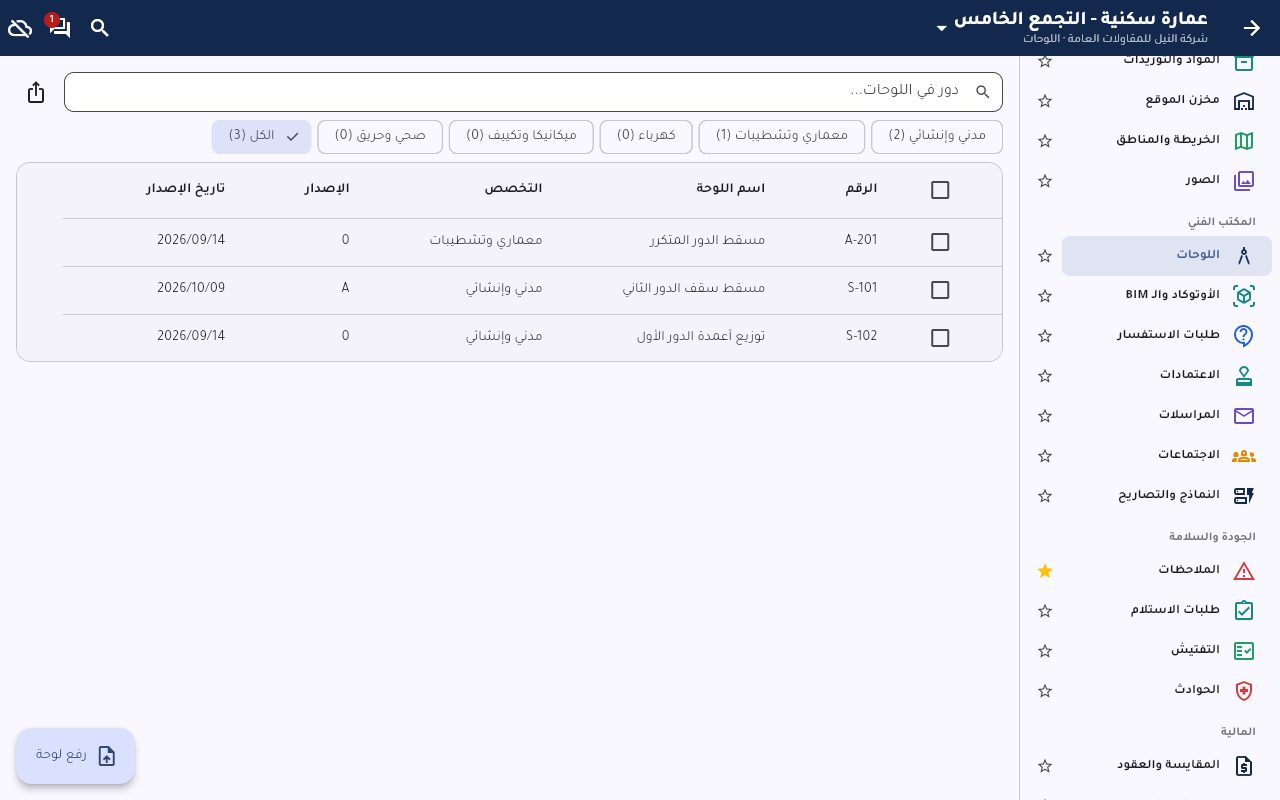
Task: Favorite الحوادث using its star
Action: click(x=1045, y=691)
